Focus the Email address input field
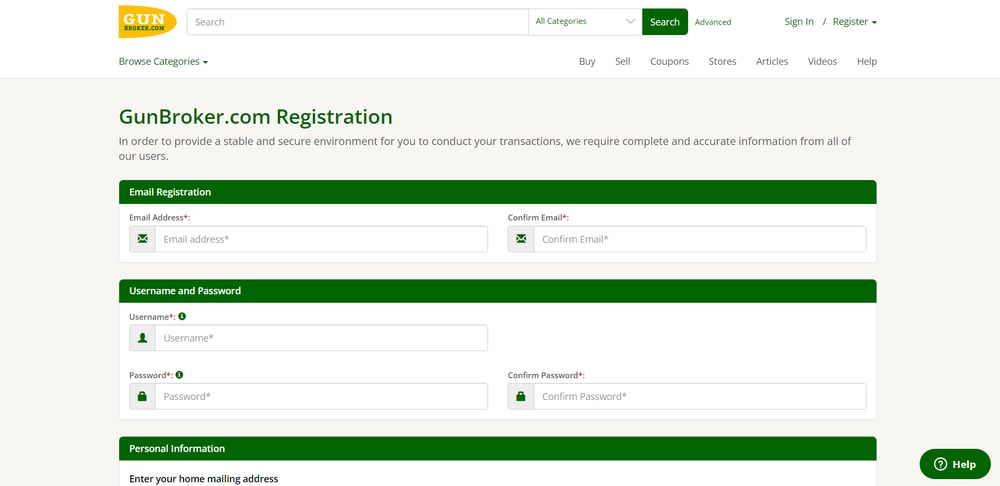 coord(321,239)
